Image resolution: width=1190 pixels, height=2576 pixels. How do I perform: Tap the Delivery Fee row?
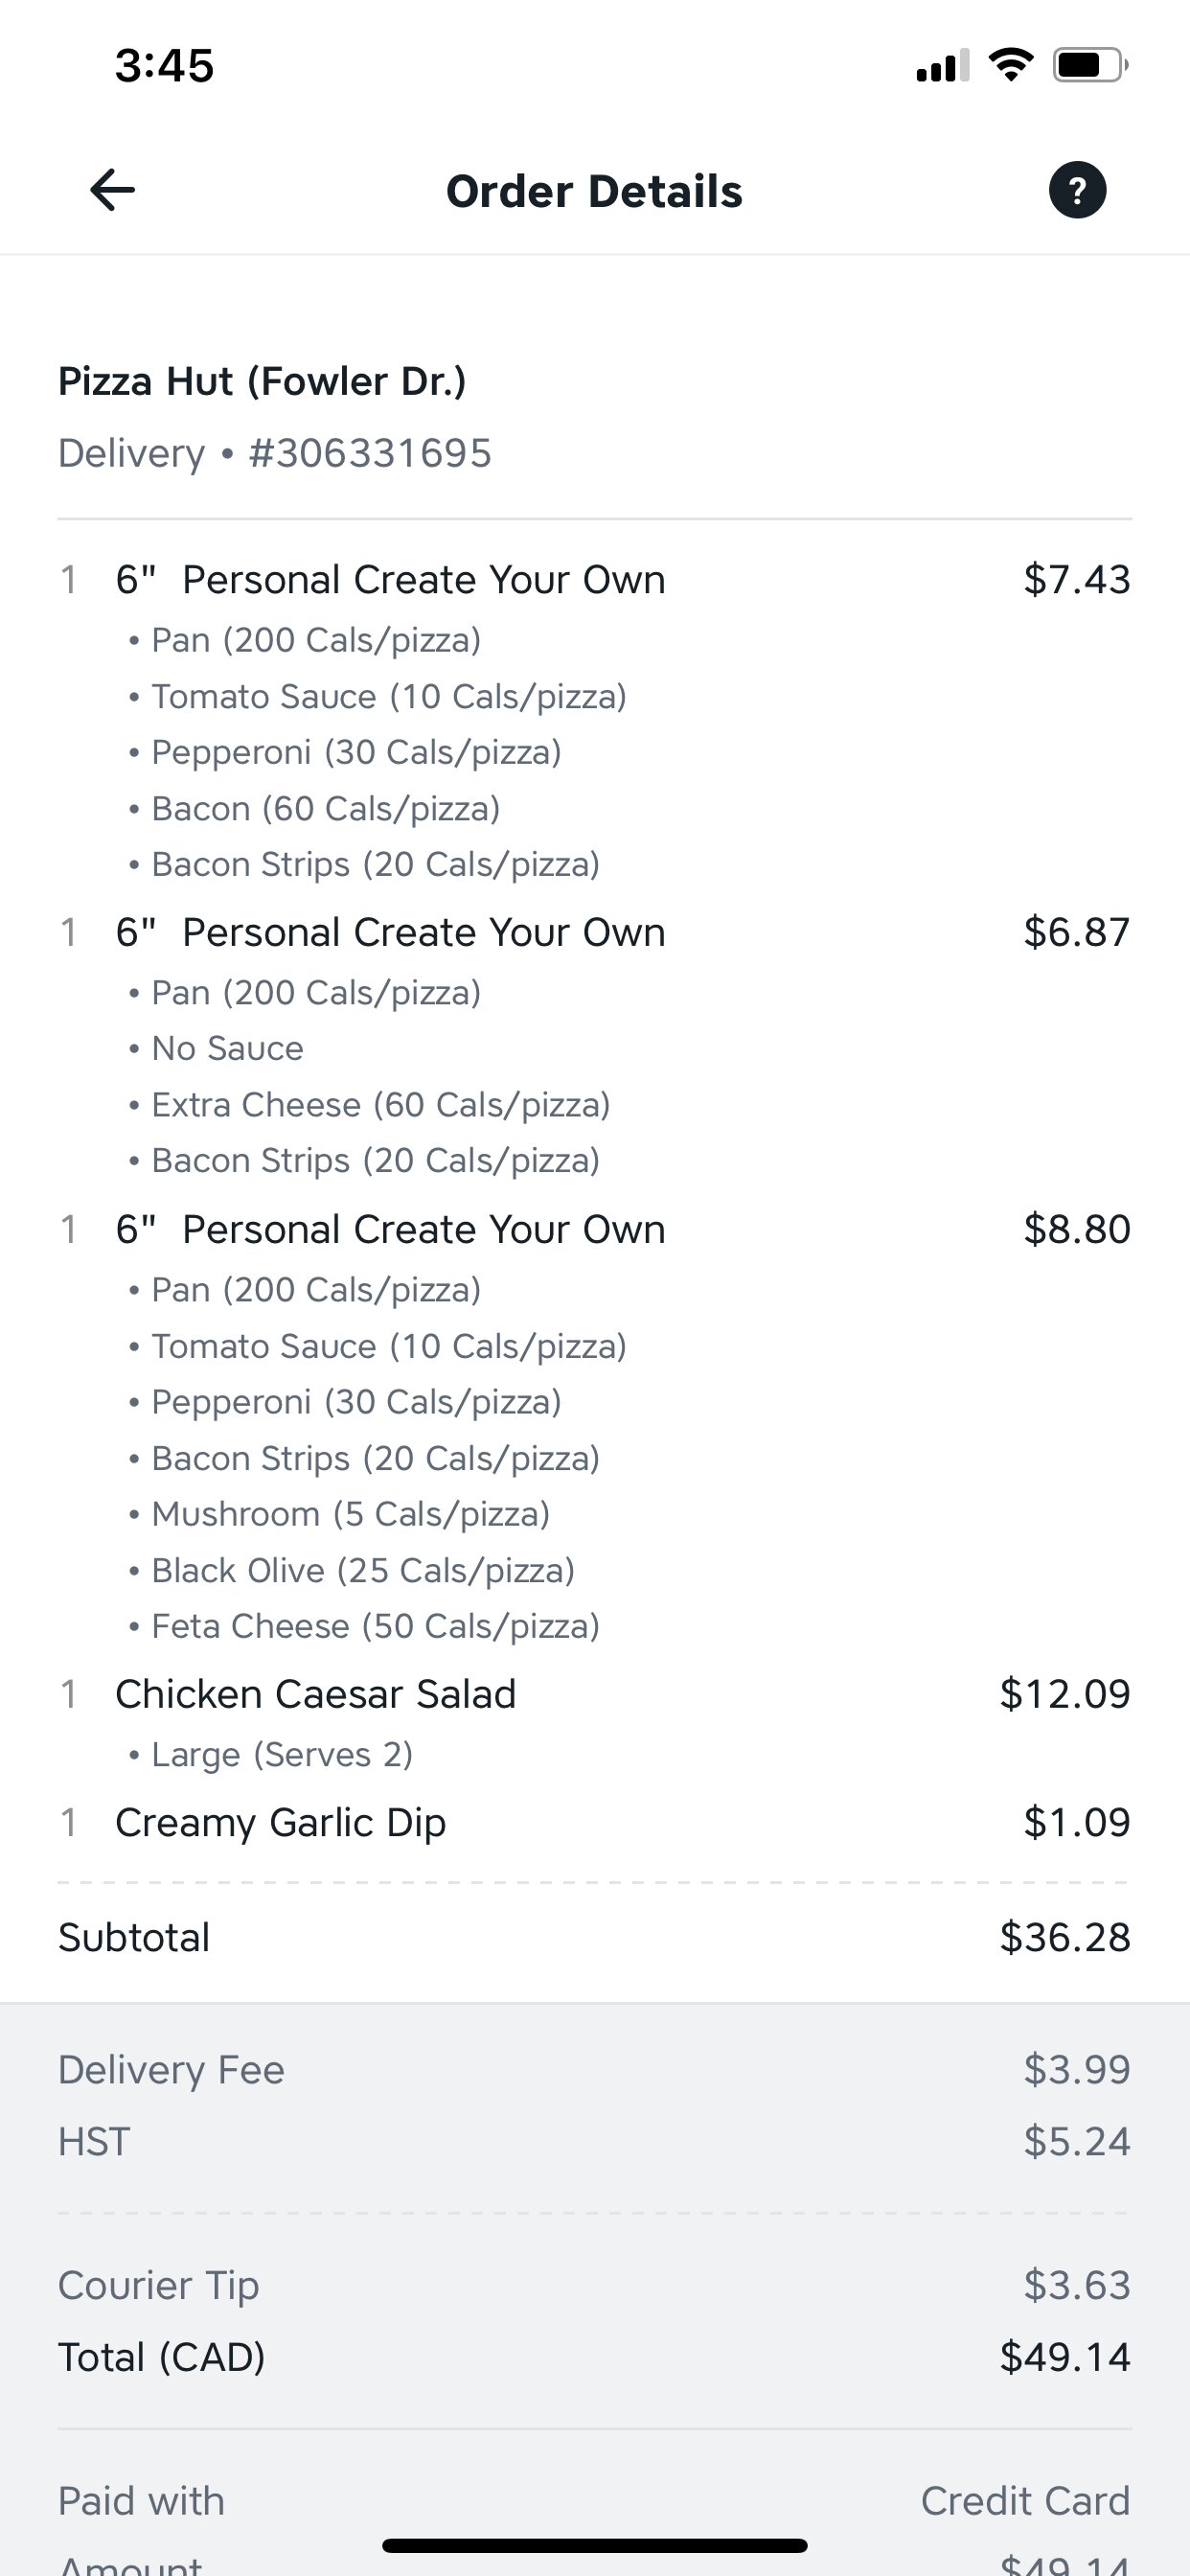pyautogui.click(x=594, y=2069)
